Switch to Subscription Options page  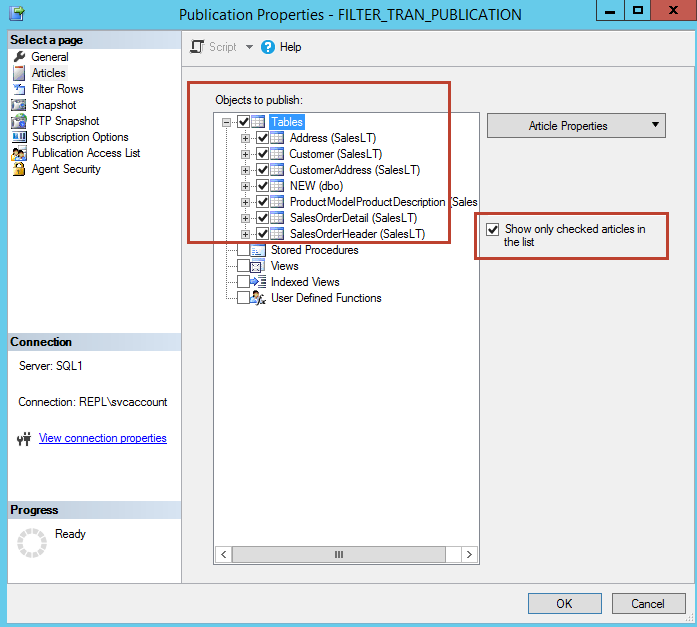[x=80, y=137]
